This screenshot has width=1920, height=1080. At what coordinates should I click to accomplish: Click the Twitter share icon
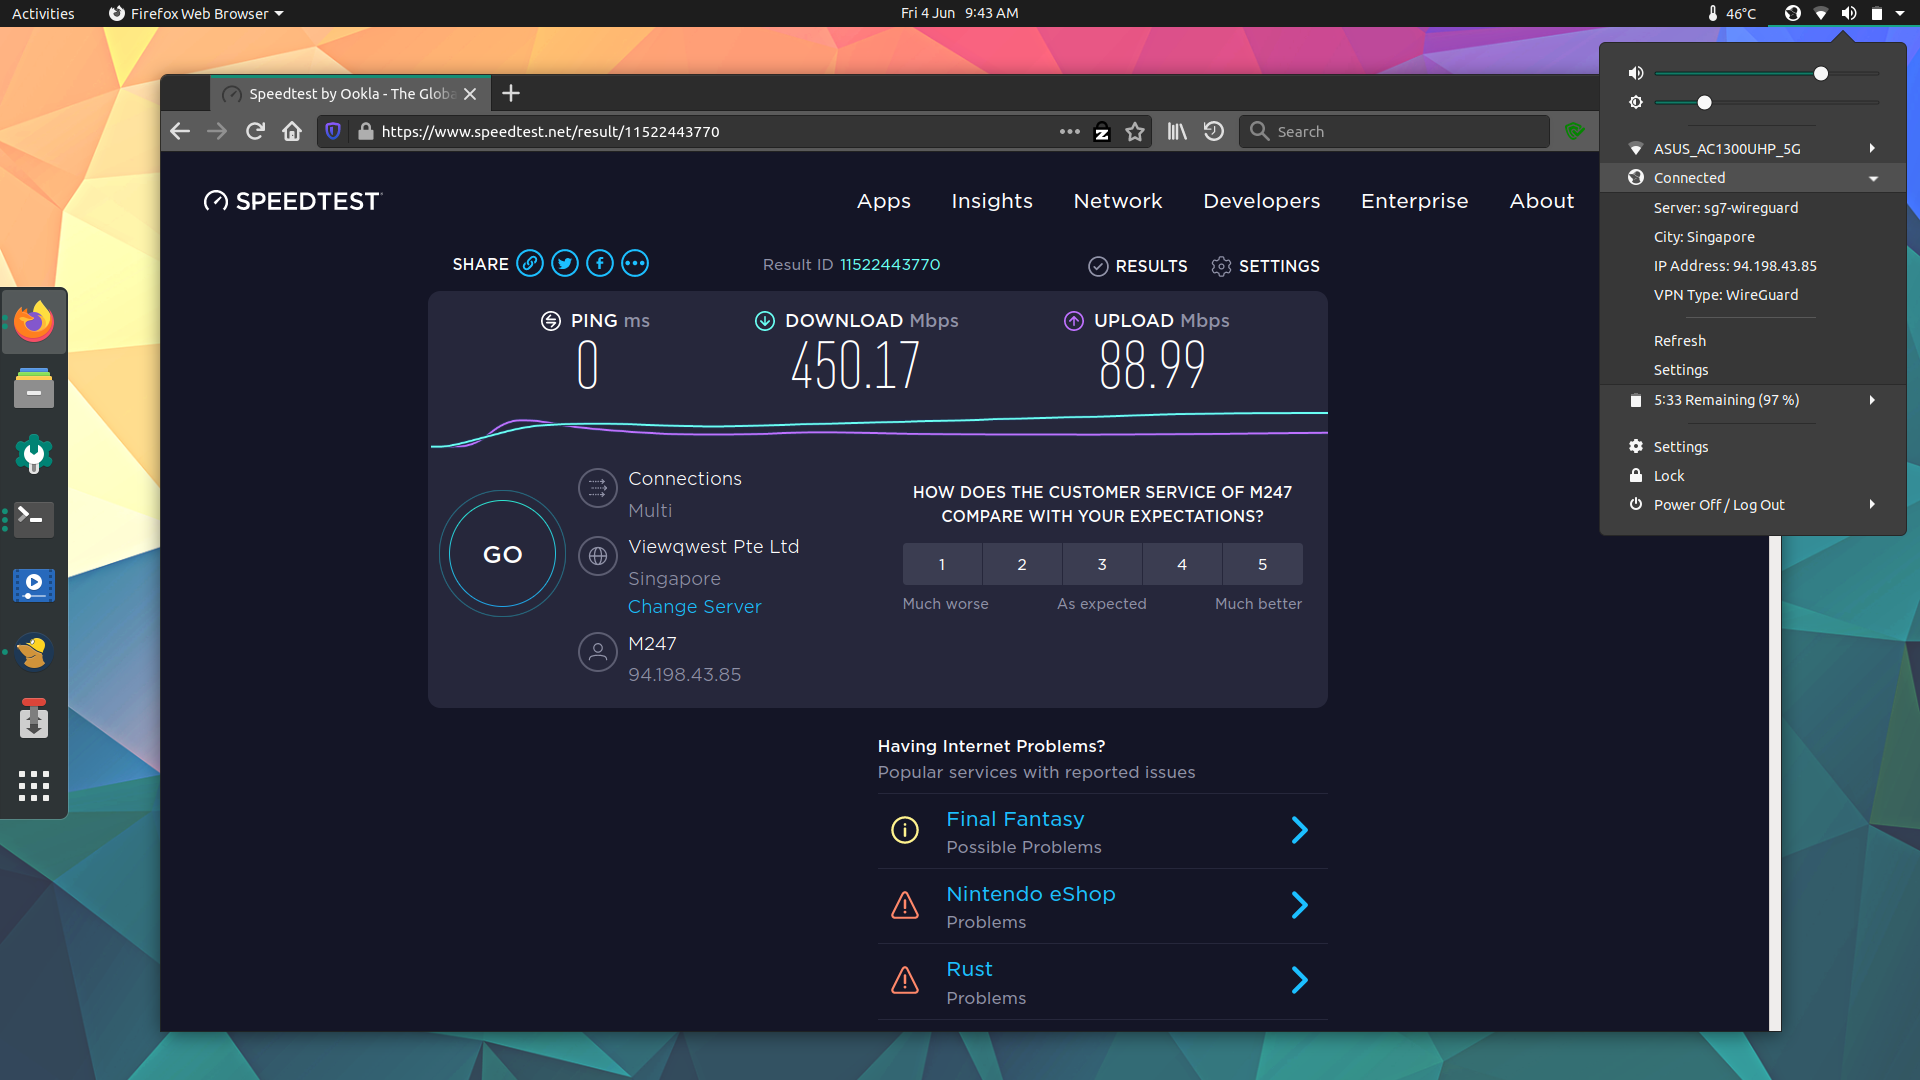click(565, 264)
